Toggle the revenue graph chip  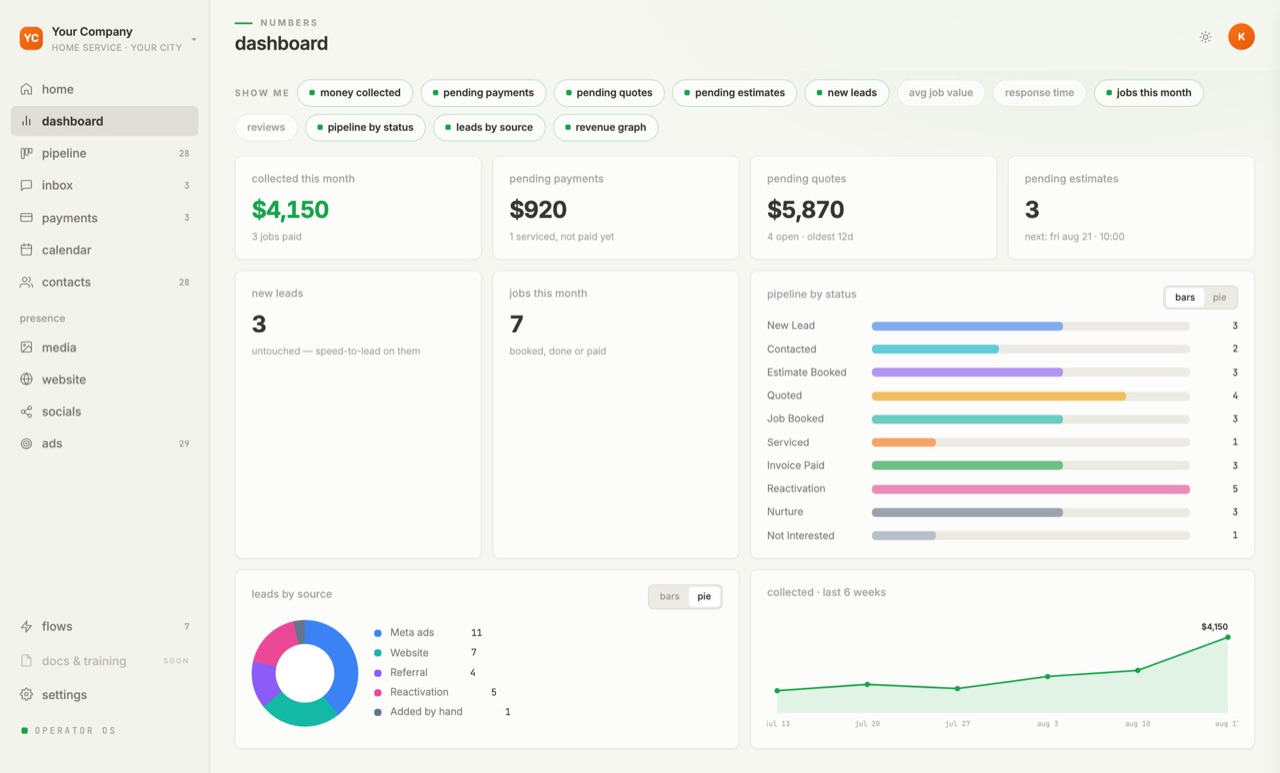click(x=605, y=127)
